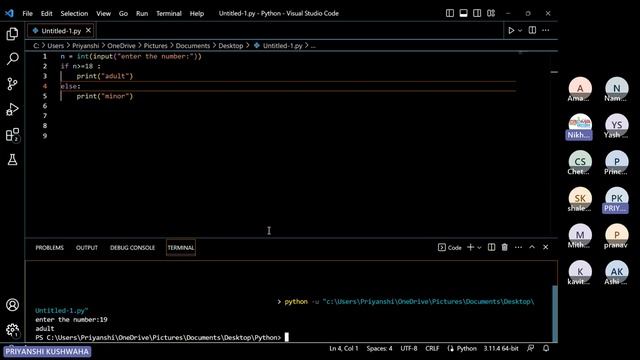Click participant avatar PK

[616, 198]
